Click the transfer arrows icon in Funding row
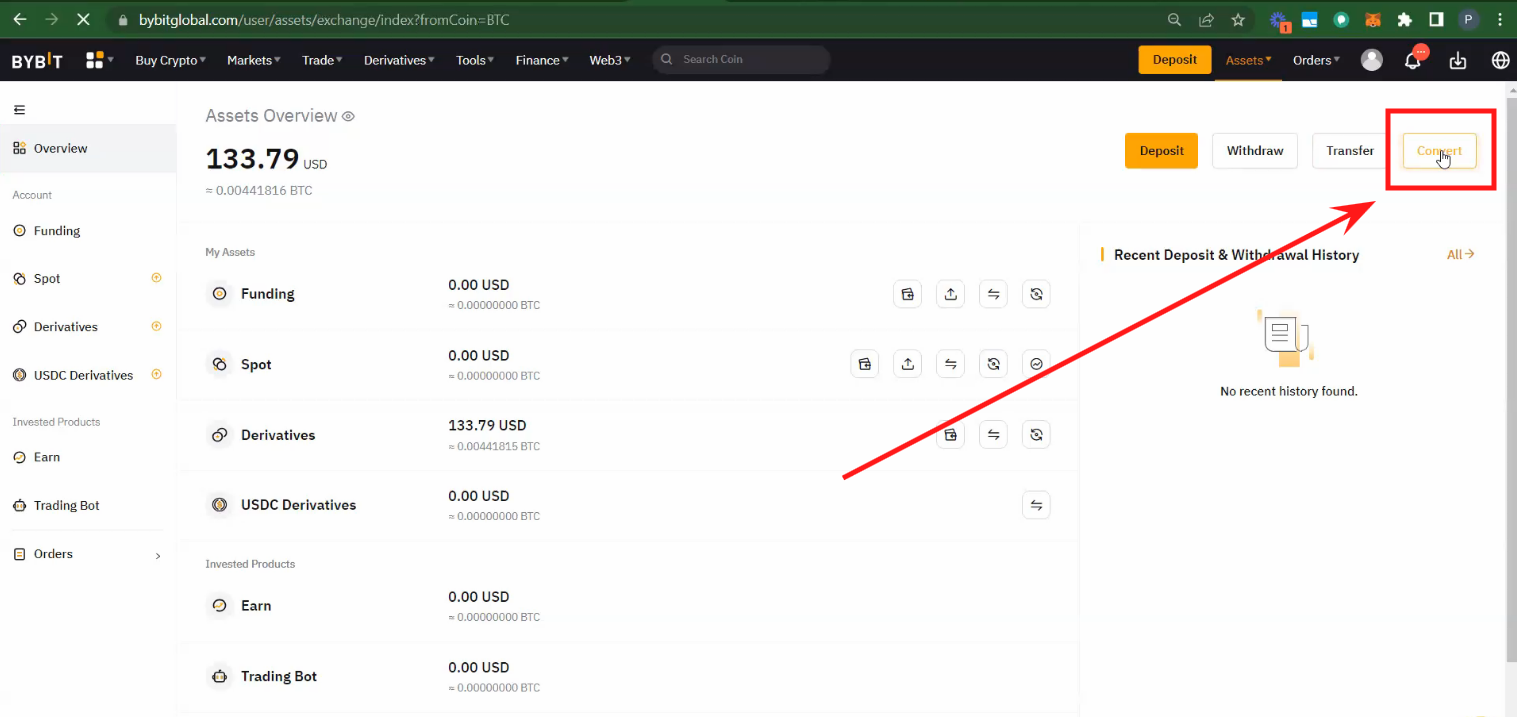Image resolution: width=1517 pixels, height=717 pixels. pos(993,294)
